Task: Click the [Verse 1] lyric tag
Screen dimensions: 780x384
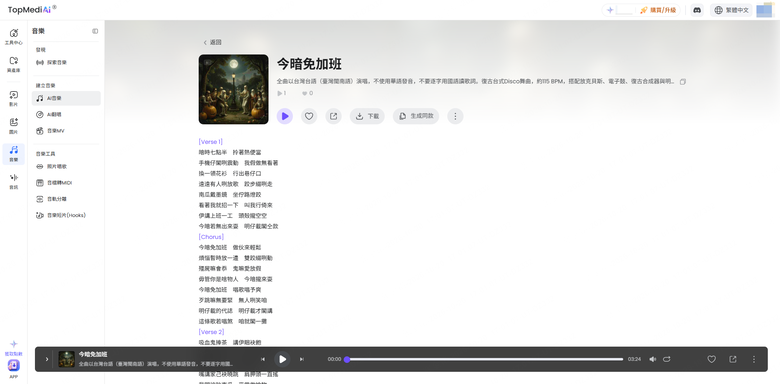Action: click(x=210, y=142)
